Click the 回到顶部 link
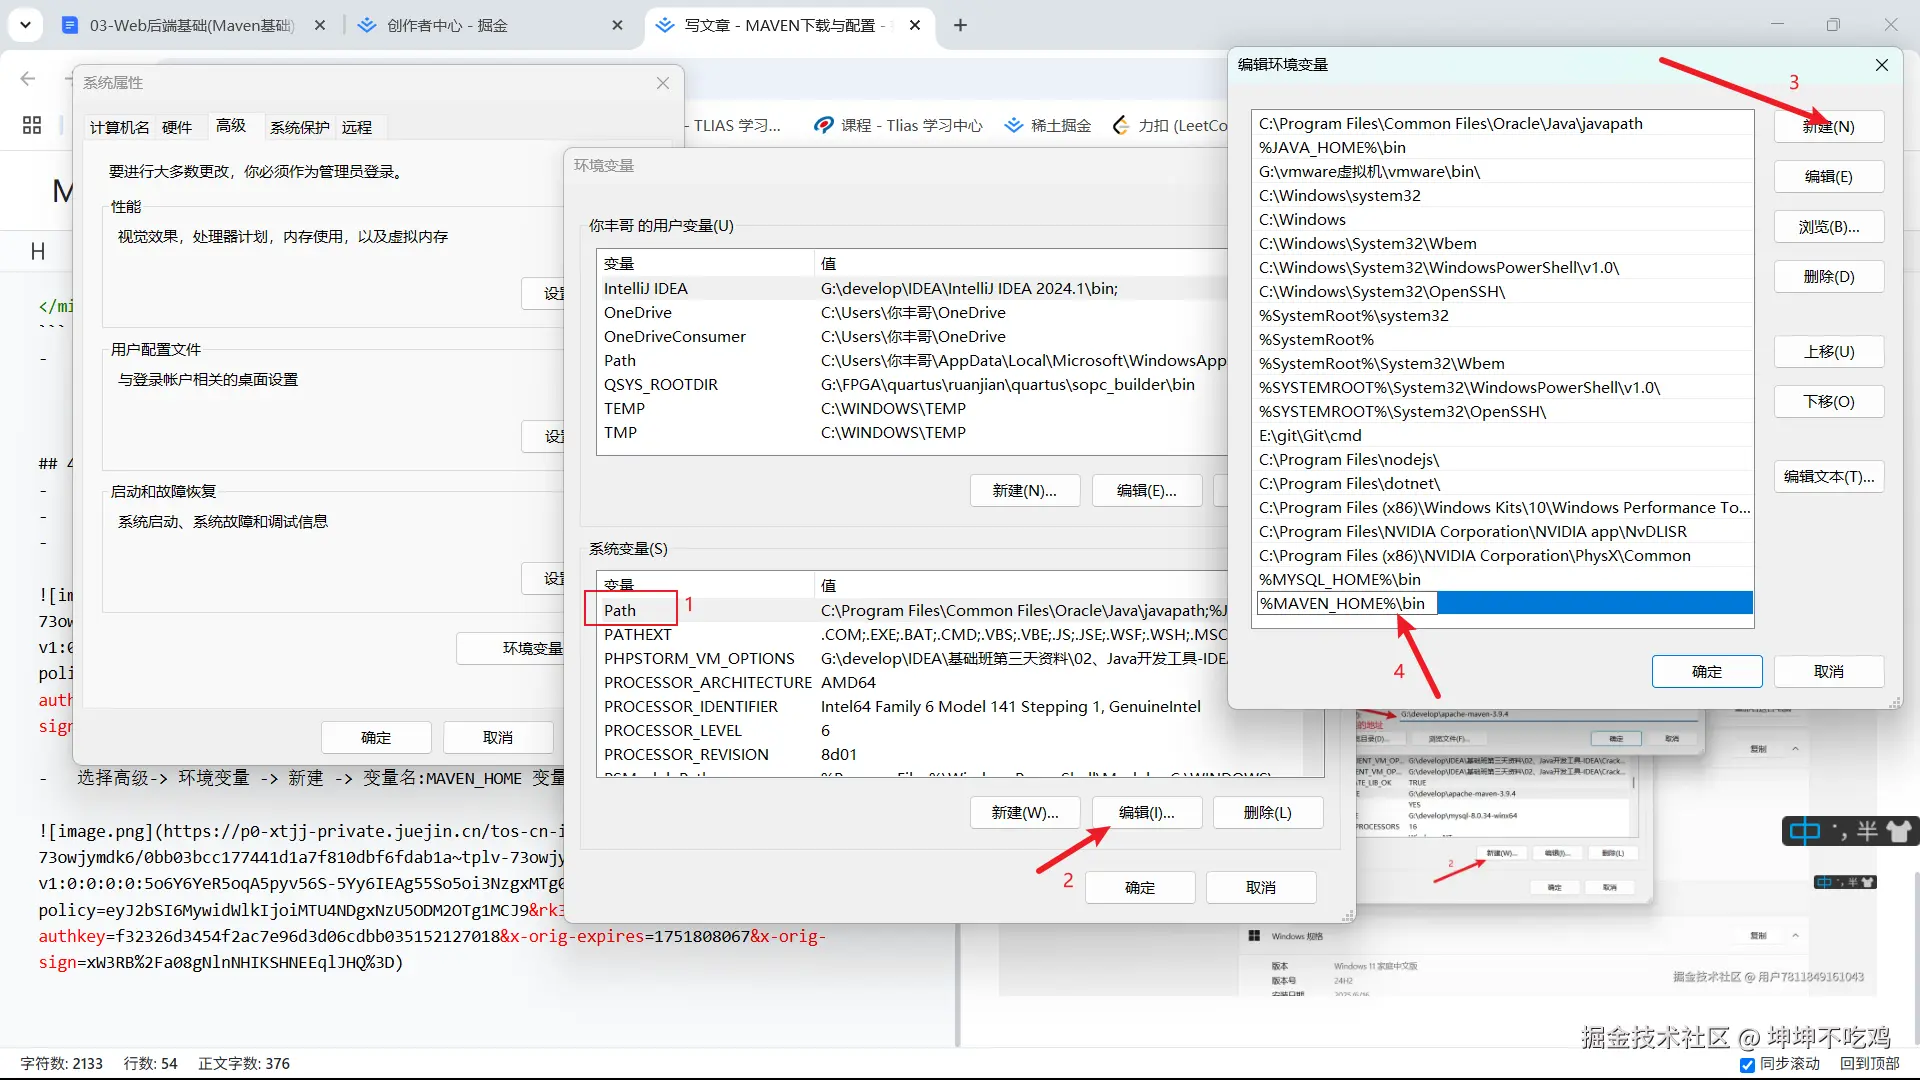1920x1080 pixels. tap(1869, 1064)
